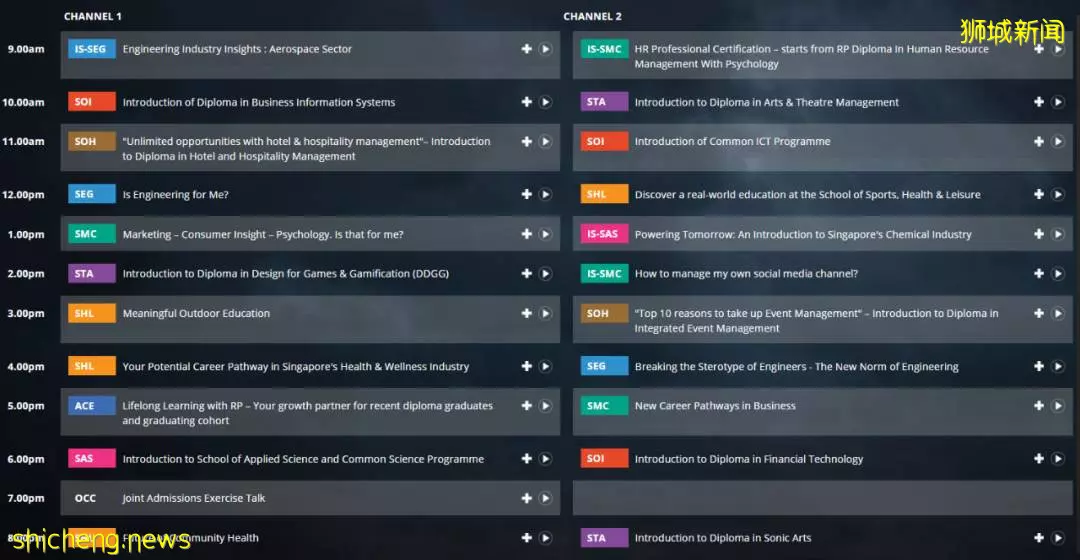This screenshot has width=1080, height=560.
Task: Add Breaking the Stereotype of Engineers session plus
Action: [1039, 366]
